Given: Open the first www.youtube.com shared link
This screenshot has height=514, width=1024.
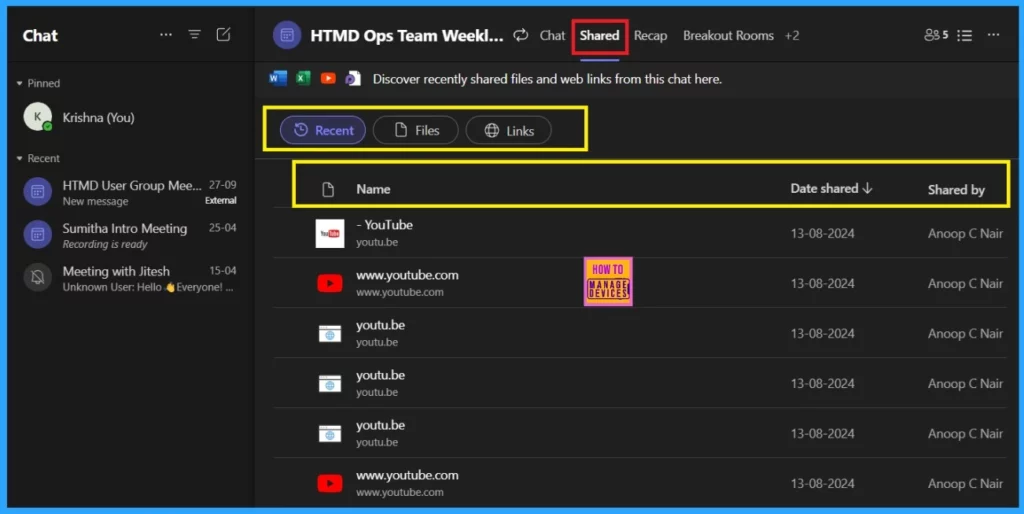Looking at the screenshot, I should coord(407,275).
